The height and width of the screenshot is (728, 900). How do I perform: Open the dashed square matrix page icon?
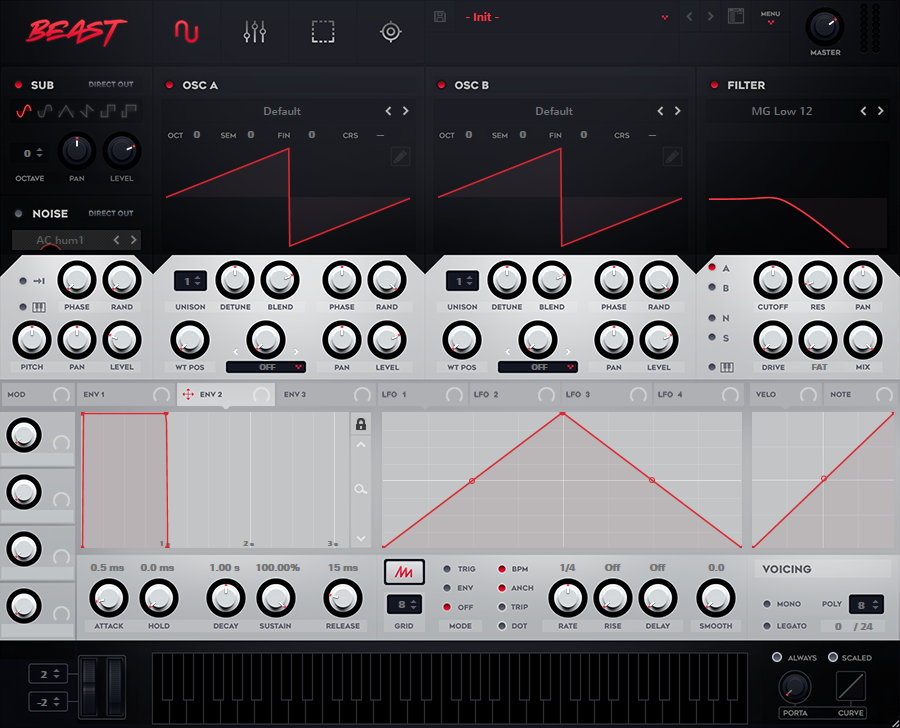(323, 32)
